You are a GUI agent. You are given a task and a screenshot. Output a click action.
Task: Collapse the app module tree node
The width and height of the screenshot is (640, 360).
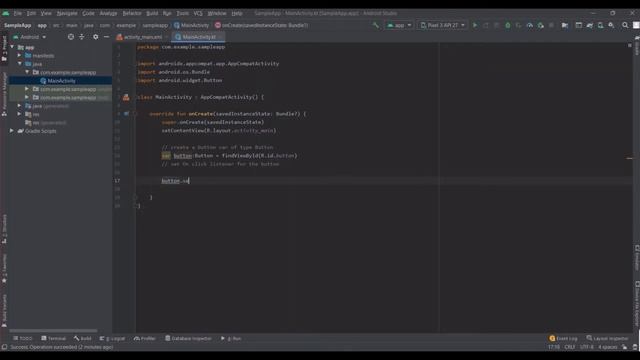pyautogui.click(x=12, y=47)
